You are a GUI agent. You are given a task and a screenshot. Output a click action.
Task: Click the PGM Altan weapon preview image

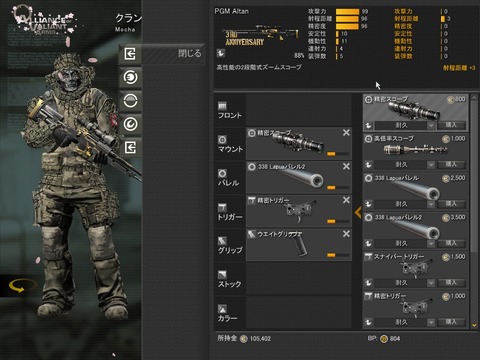(x=261, y=36)
